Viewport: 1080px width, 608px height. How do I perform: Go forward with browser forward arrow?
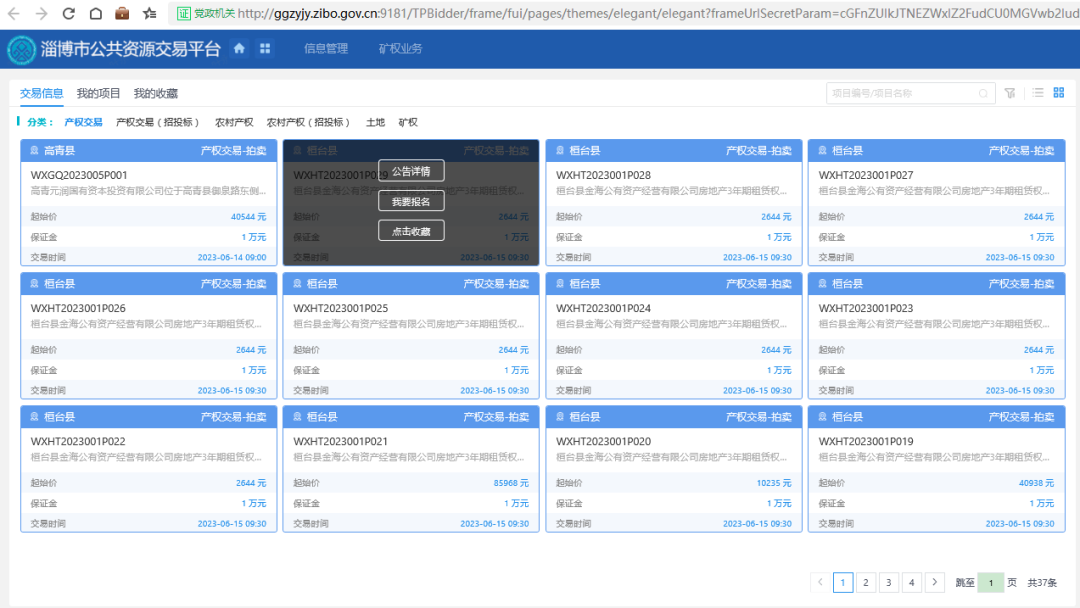[x=41, y=13]
